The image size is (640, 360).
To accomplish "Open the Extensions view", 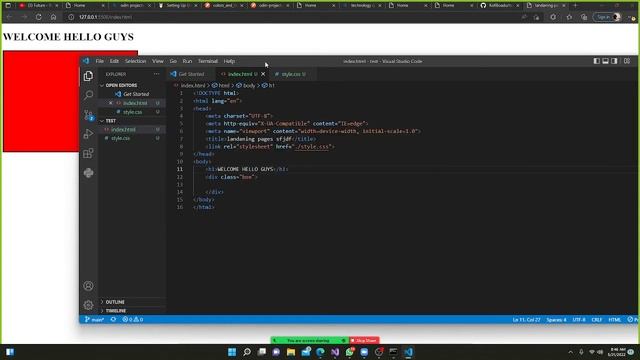I will point(88,153).
